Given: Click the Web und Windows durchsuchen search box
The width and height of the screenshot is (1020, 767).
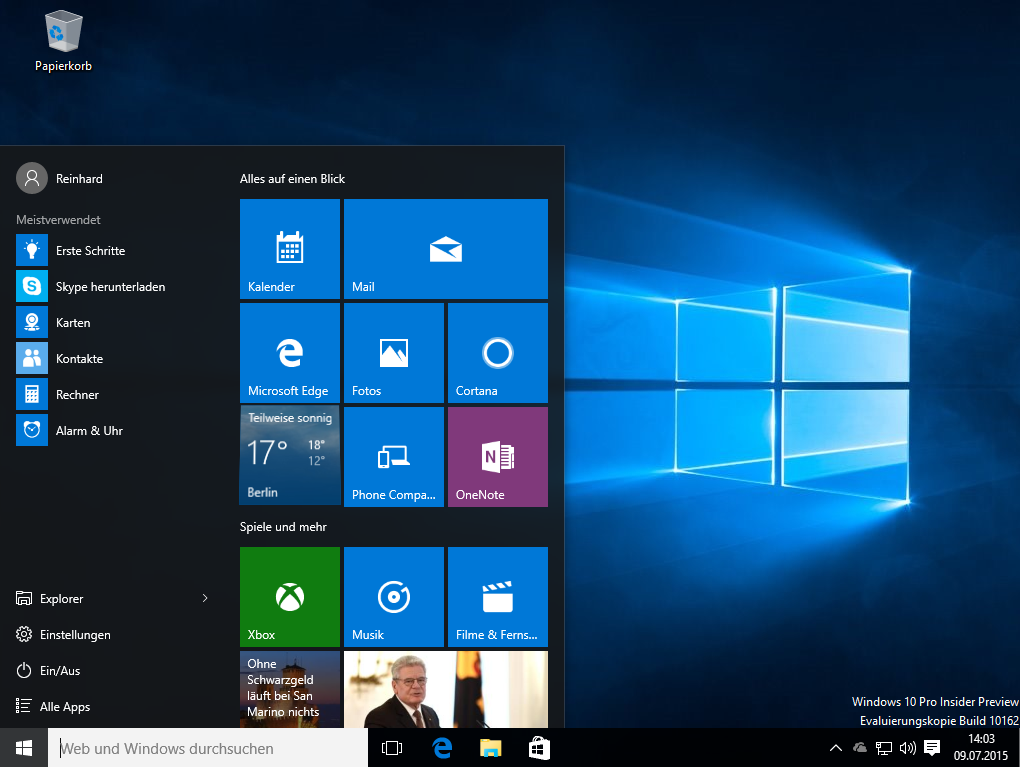Looking at the screenshot, I should [x=208, y=748].
